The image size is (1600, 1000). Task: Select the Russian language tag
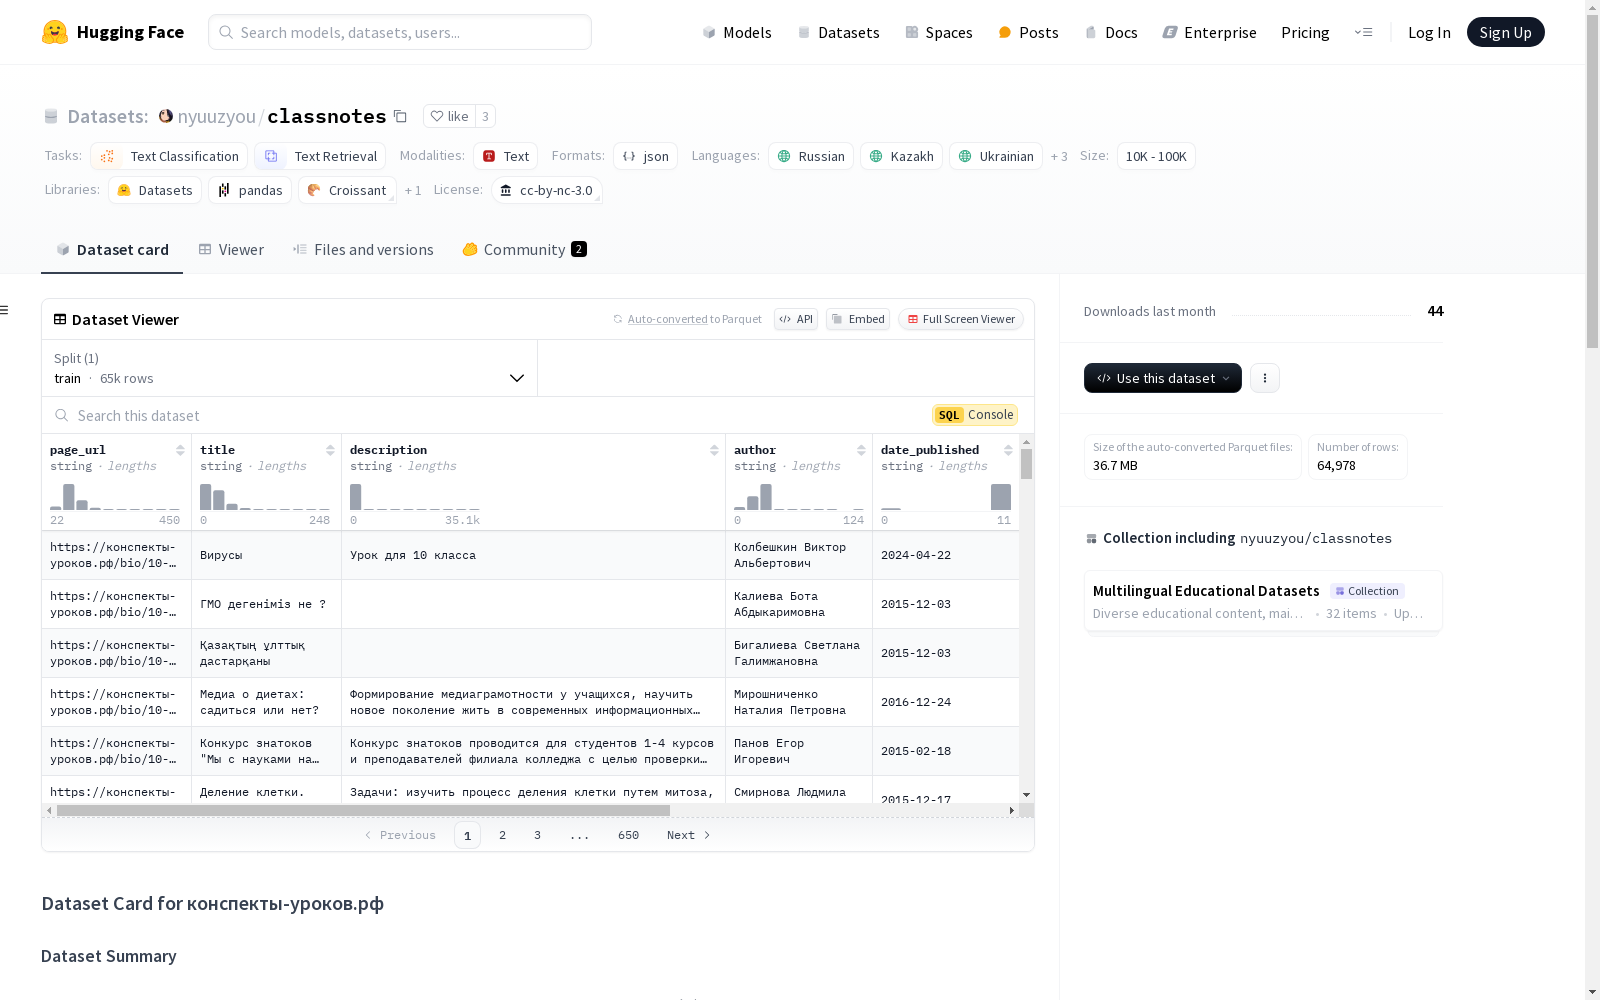(811, 156)
